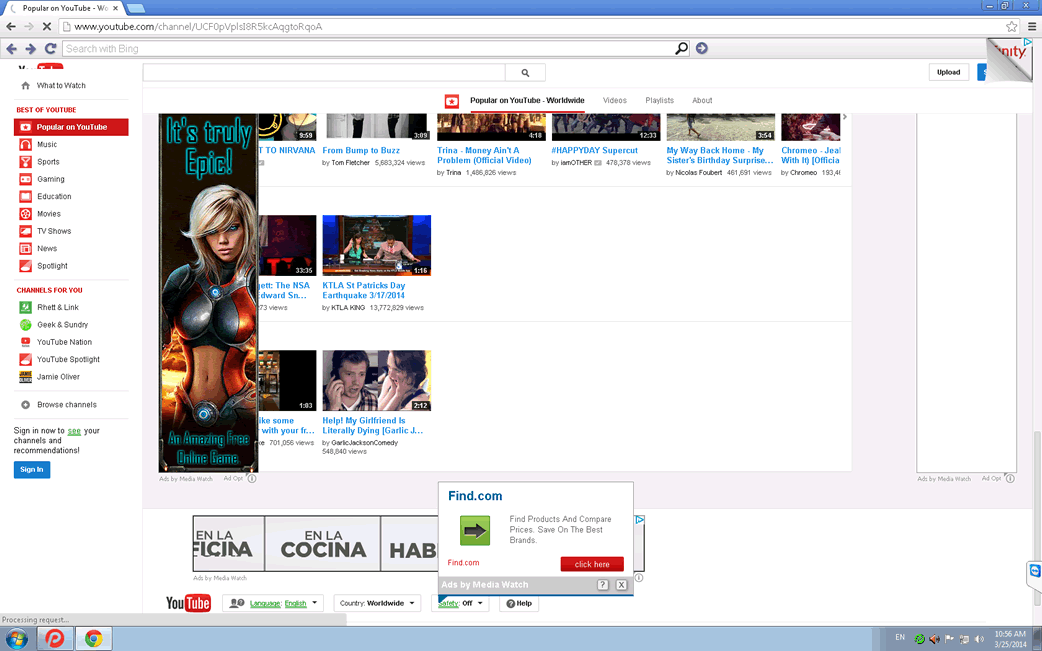The width and height of the screenshot is (1042, 651).
Task: Switch to the Videos tab
Action: 614,100
